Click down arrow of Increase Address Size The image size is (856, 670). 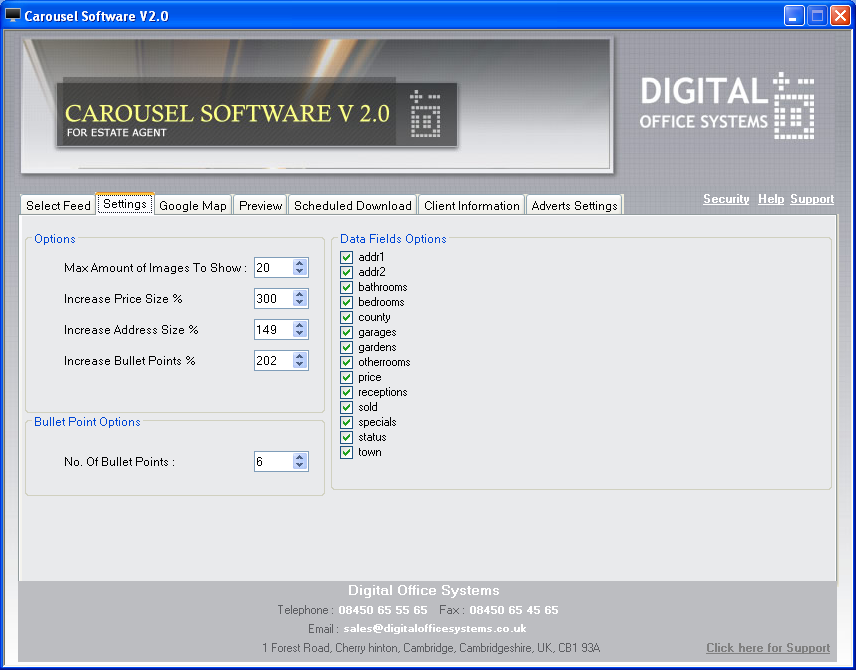(x=299, y=334)
